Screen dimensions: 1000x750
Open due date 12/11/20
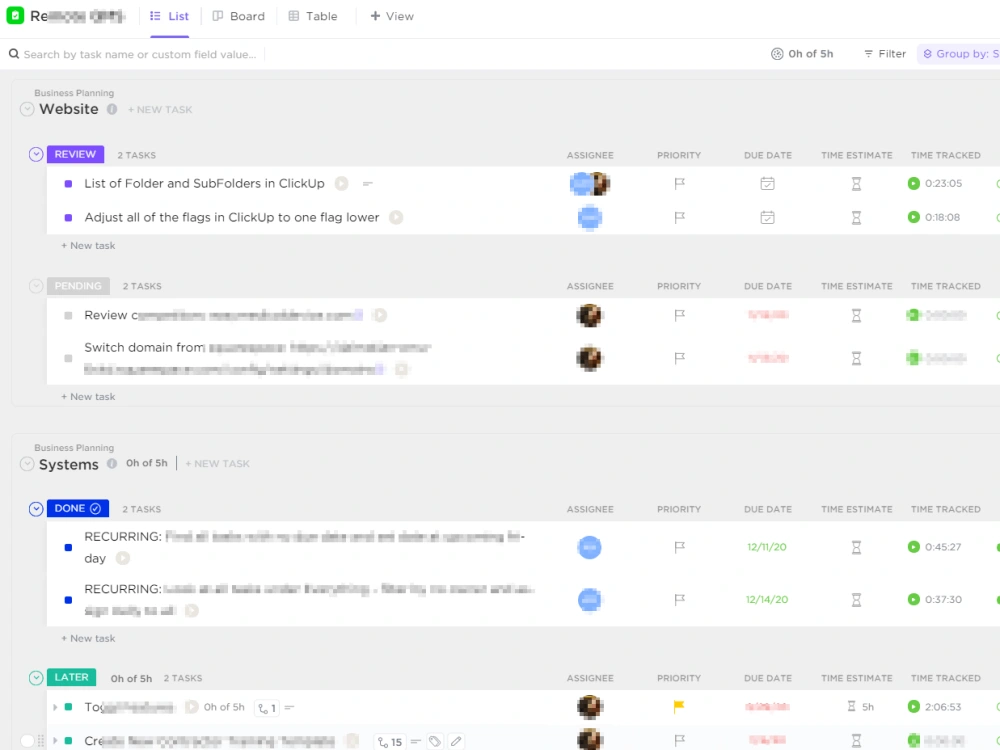pos(767,547)
